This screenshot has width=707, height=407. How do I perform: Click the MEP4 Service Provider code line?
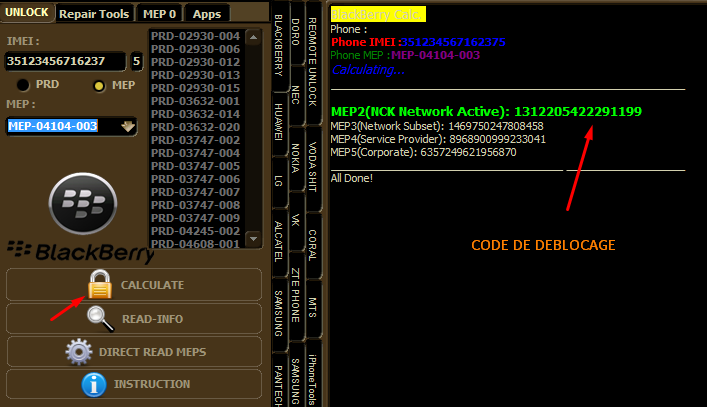pyautogui.click(x=438, y=139)
